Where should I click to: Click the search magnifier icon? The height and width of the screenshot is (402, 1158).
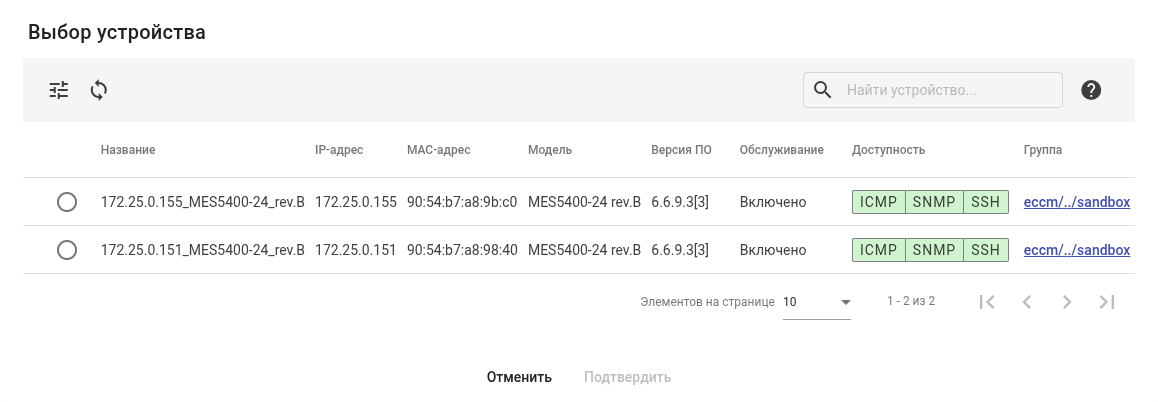coord(823,90)
